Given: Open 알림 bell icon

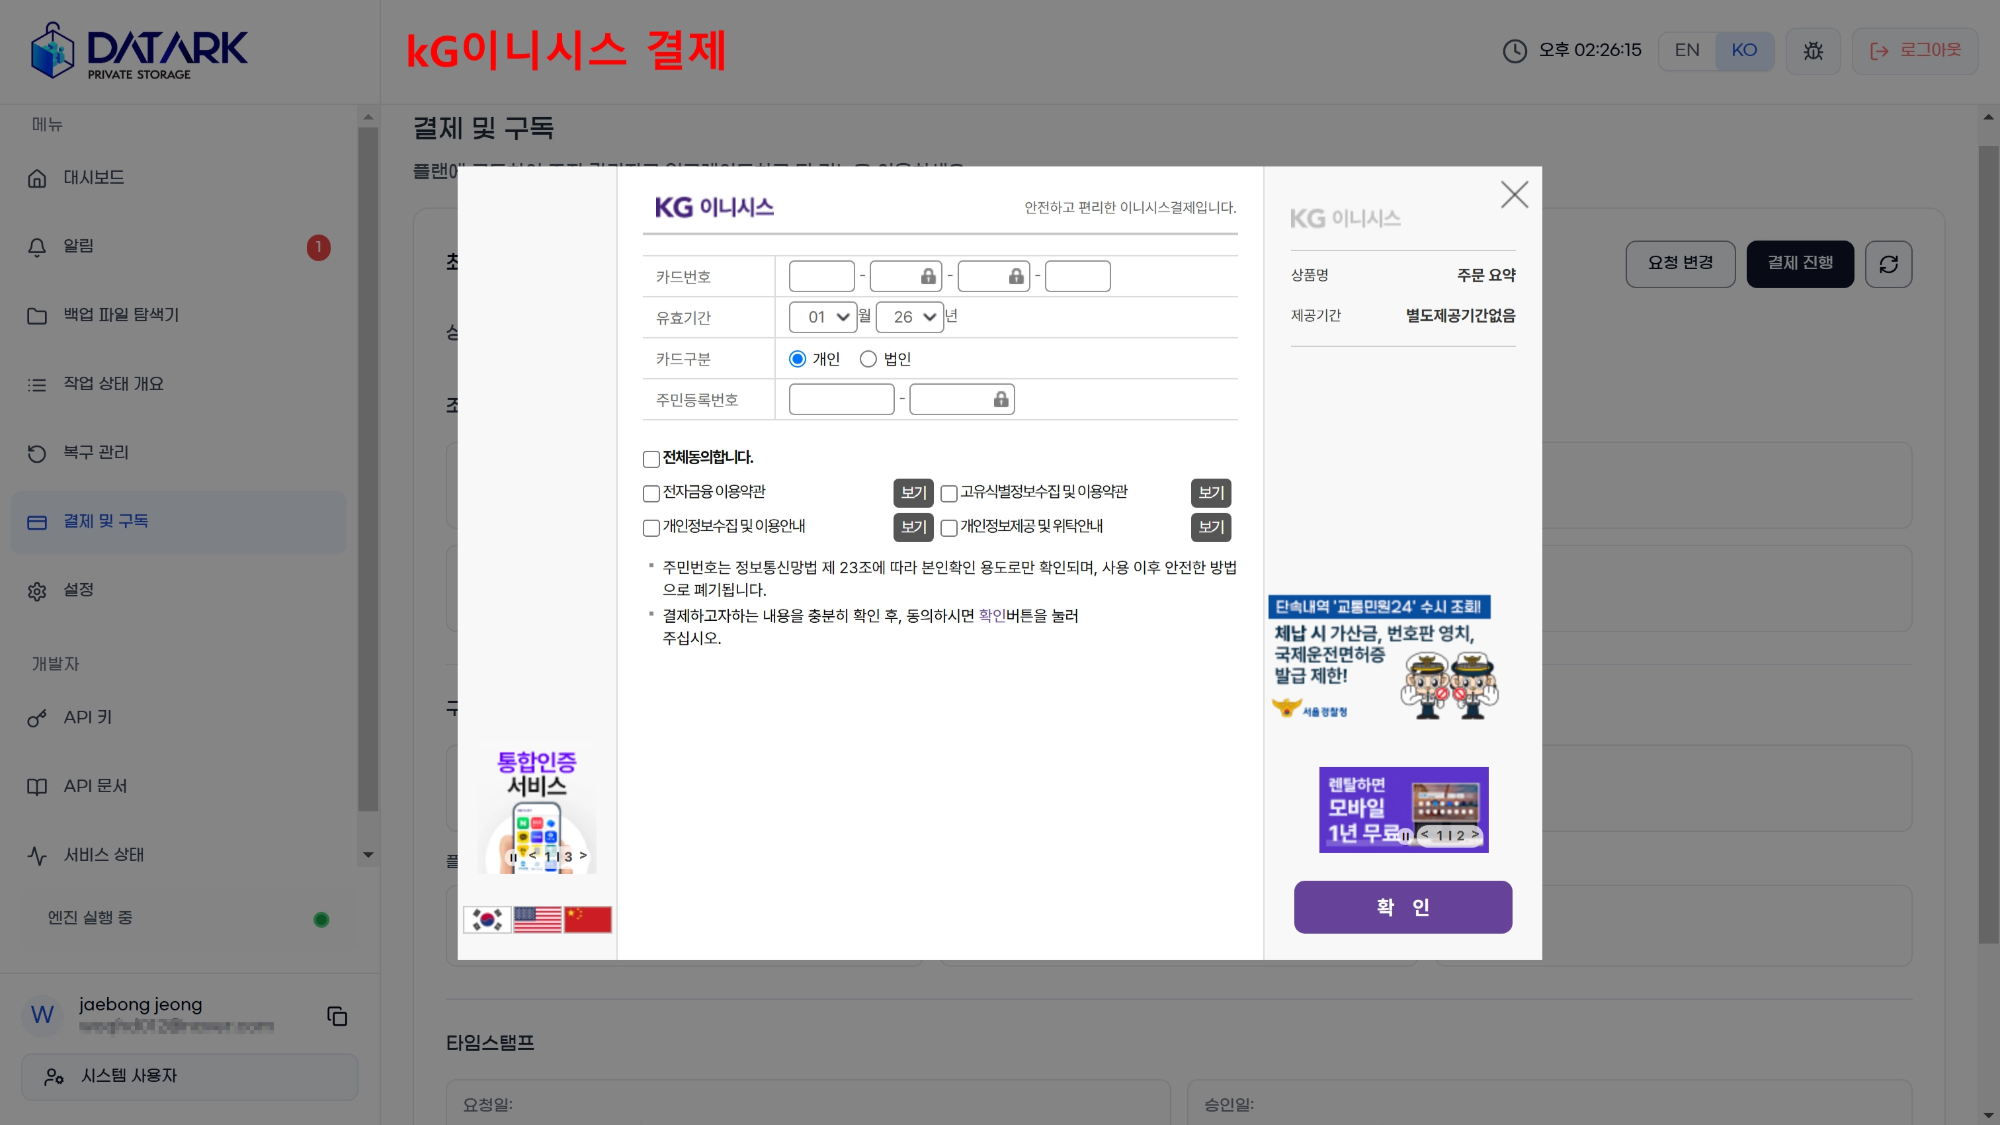Looking at the screenshot, I should 37,247.
